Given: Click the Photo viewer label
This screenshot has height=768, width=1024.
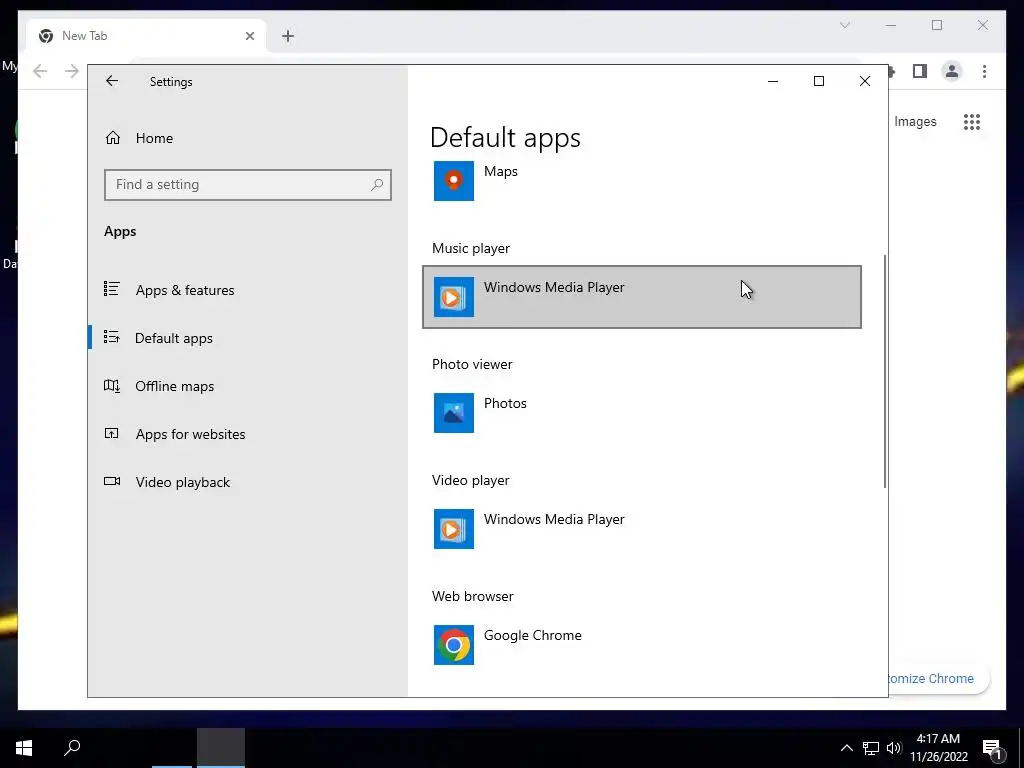Looking at the screenshot, I should click(472, 364).
